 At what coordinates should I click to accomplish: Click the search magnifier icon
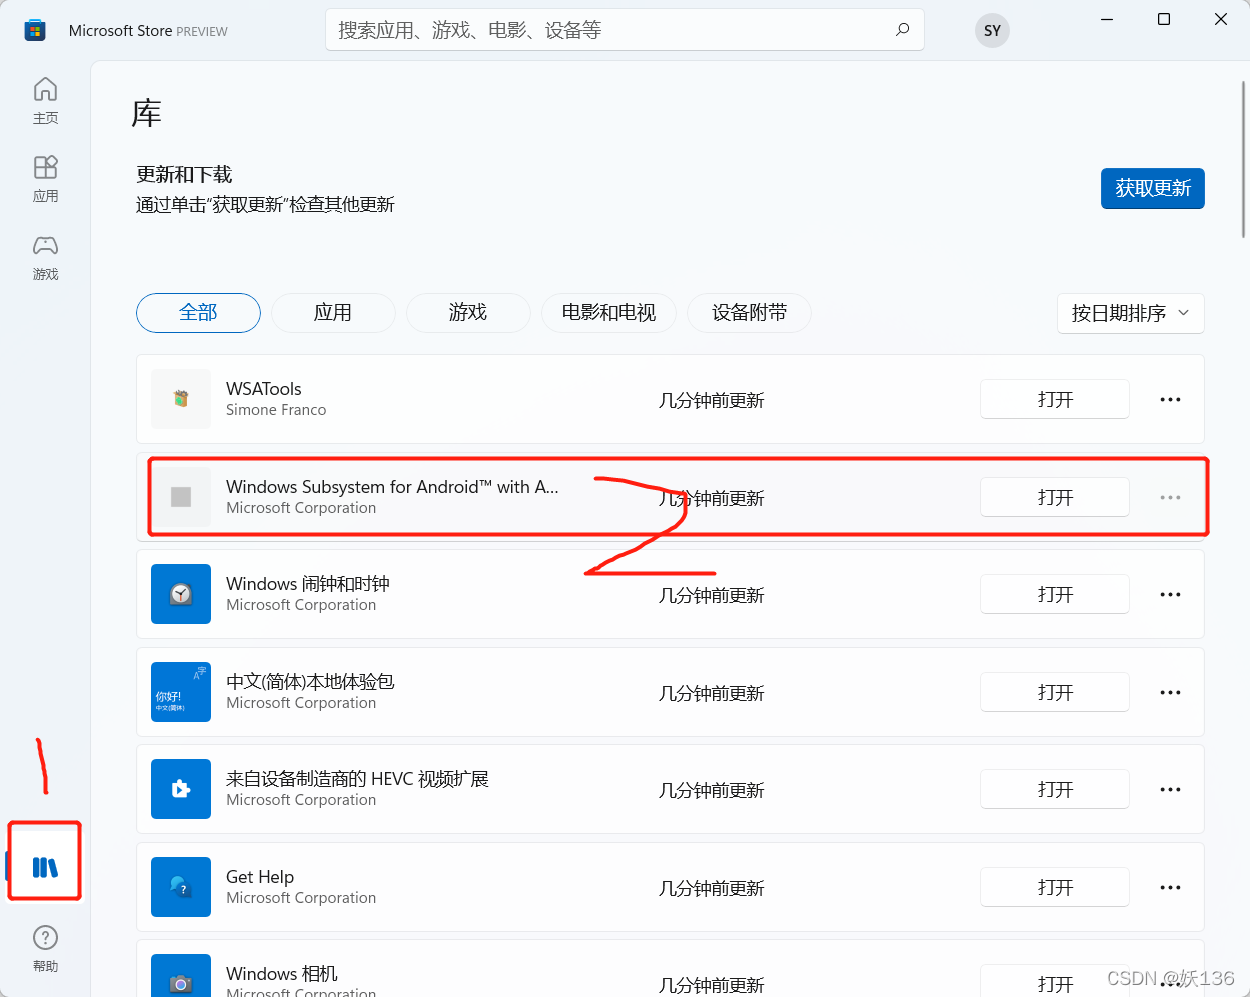click(902, 30)
